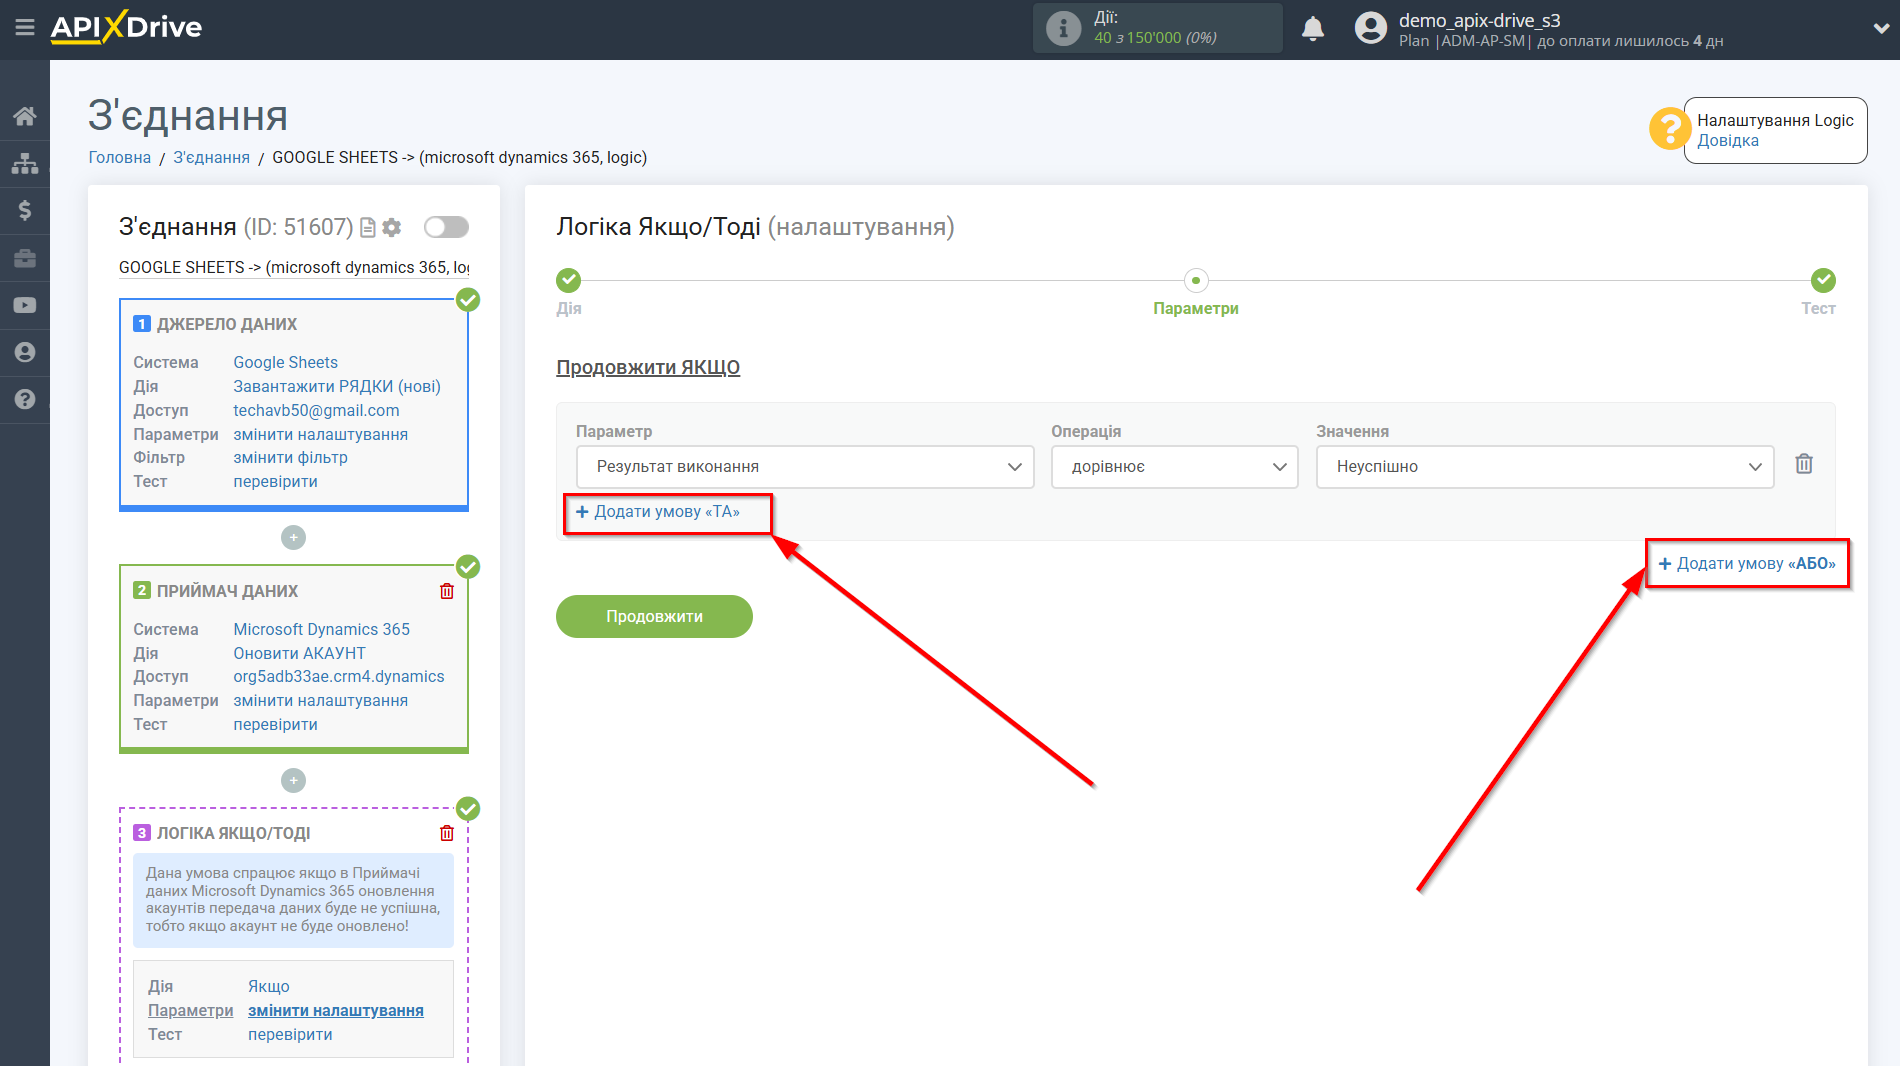The height and width of the screenshot is (1066, 1900).
Task: Delete the Logic If/Then block
Action: coord(447,833)
